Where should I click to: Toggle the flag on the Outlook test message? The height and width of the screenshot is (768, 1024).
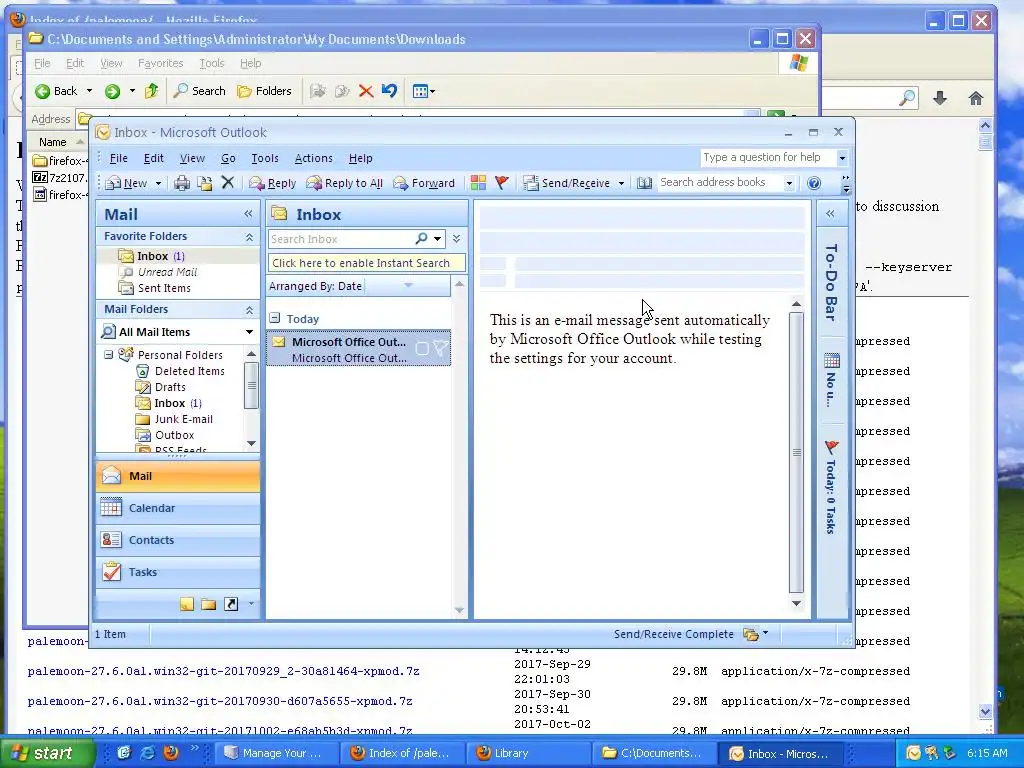point(441,348)
